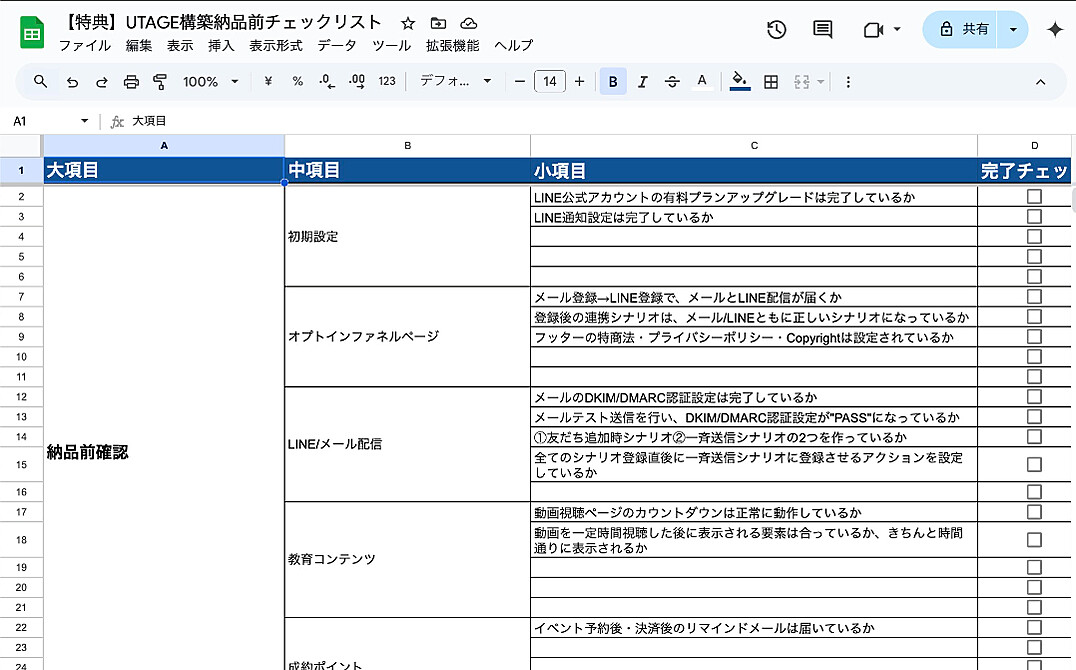This screenshot has height=670, width=1076.
Task: Star this spreadsheet document
Action: click(x=408, y=23)
